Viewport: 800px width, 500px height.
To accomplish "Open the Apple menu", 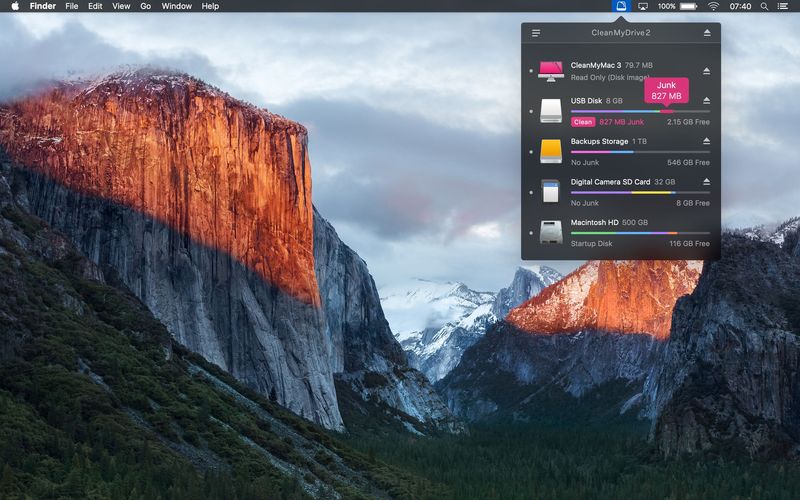I will click(15, 6).
